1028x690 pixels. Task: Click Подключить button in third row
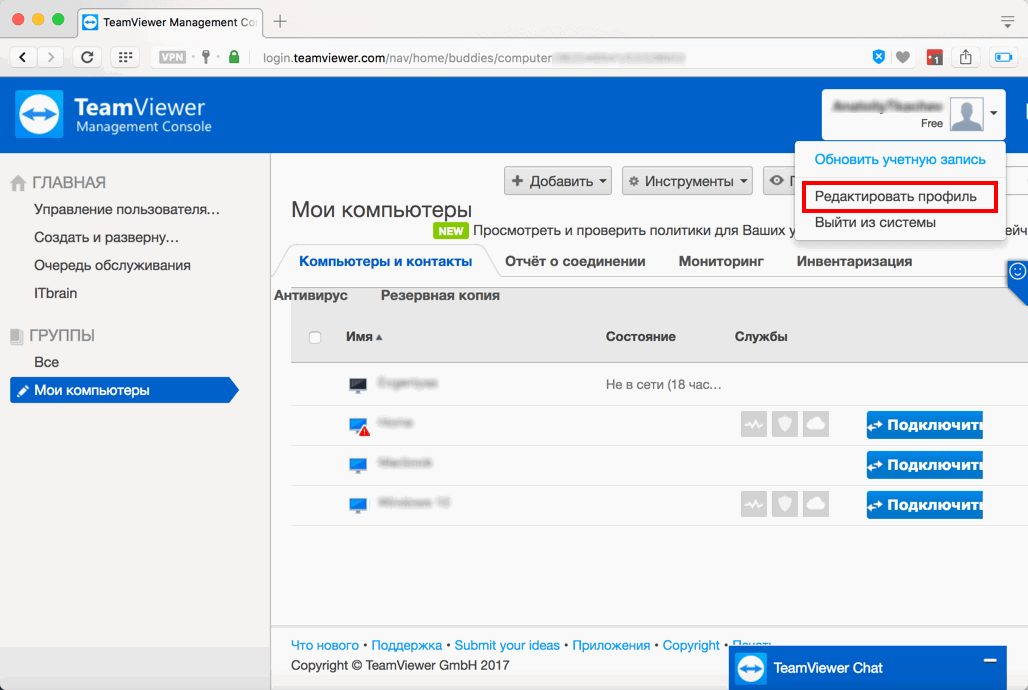(924, 465)
